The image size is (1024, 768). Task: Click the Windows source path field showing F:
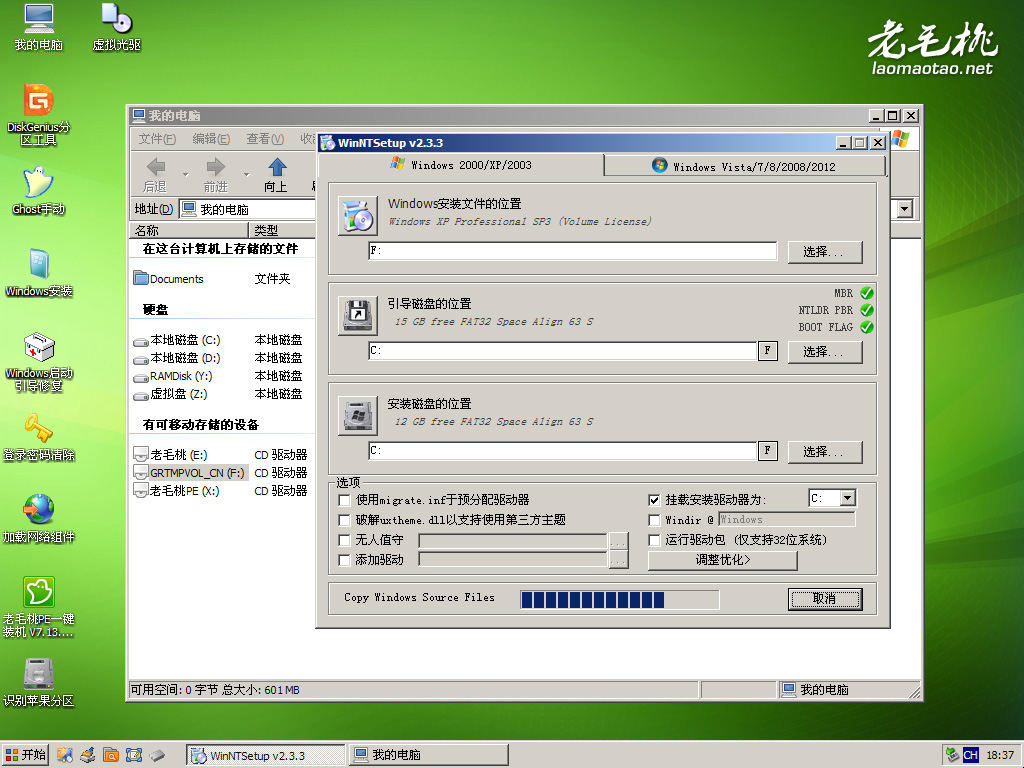pos(573,251)
